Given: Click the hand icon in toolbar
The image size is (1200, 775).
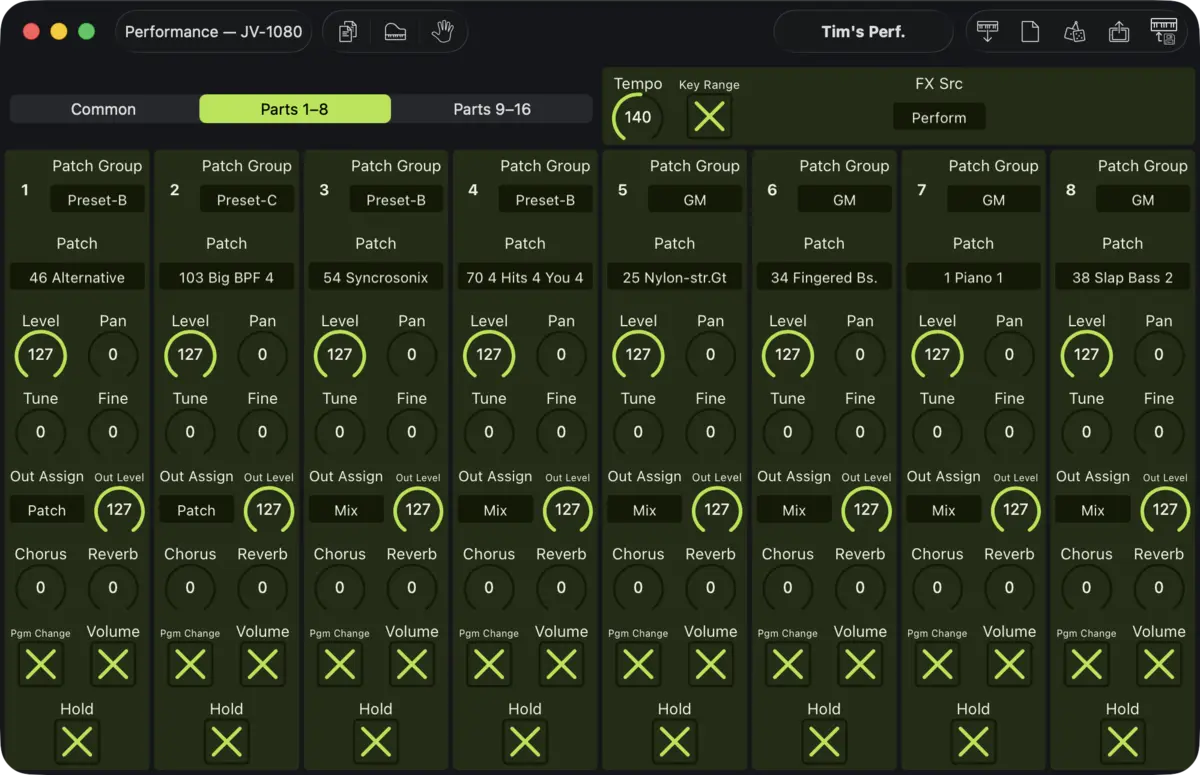Looking at the screenshot, I should (442, 32).
